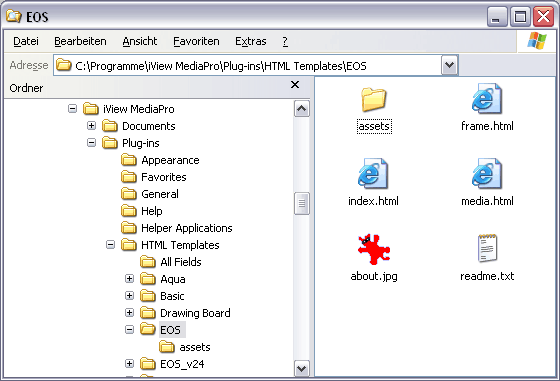Click the 'frame.html' file name
Screen dimensions: 560x381
487,126
